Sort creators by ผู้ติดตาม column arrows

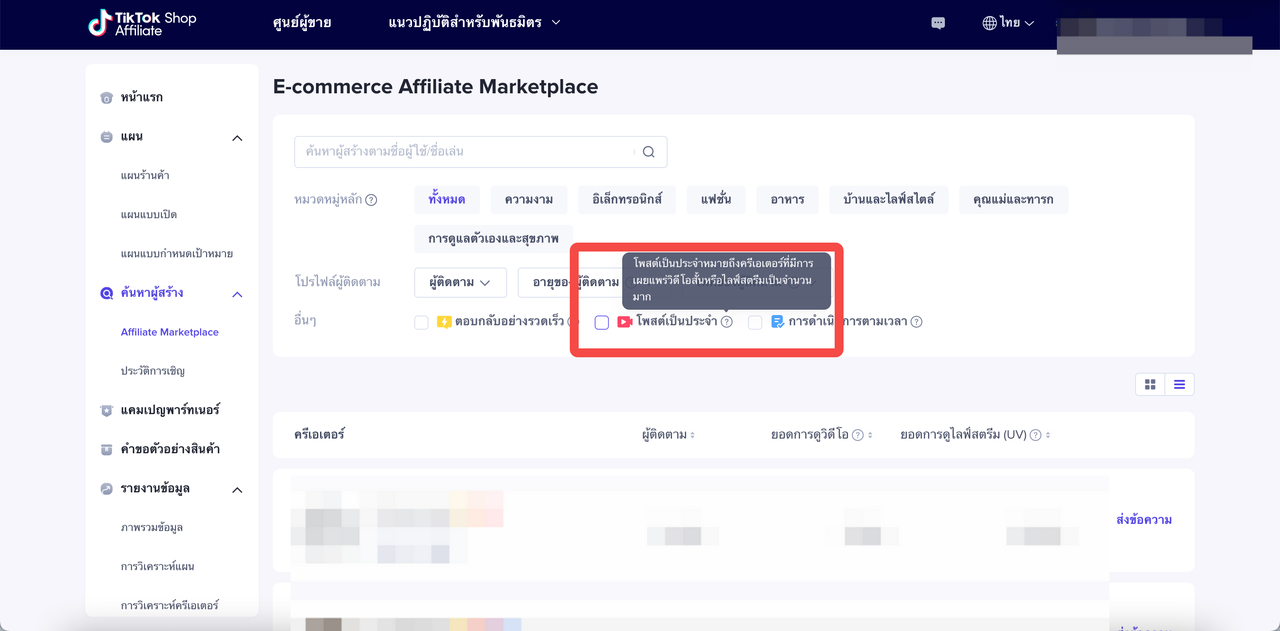pyautogui.click(x=692, y=436)
